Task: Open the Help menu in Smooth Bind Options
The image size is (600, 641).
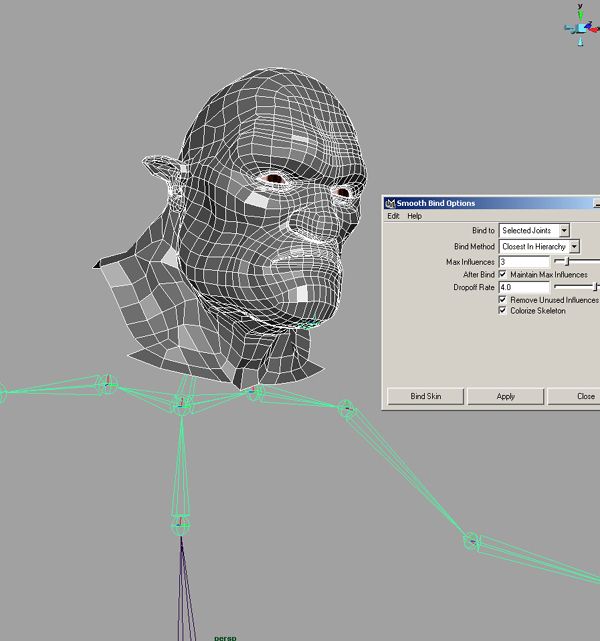Action: coord(414,216)
